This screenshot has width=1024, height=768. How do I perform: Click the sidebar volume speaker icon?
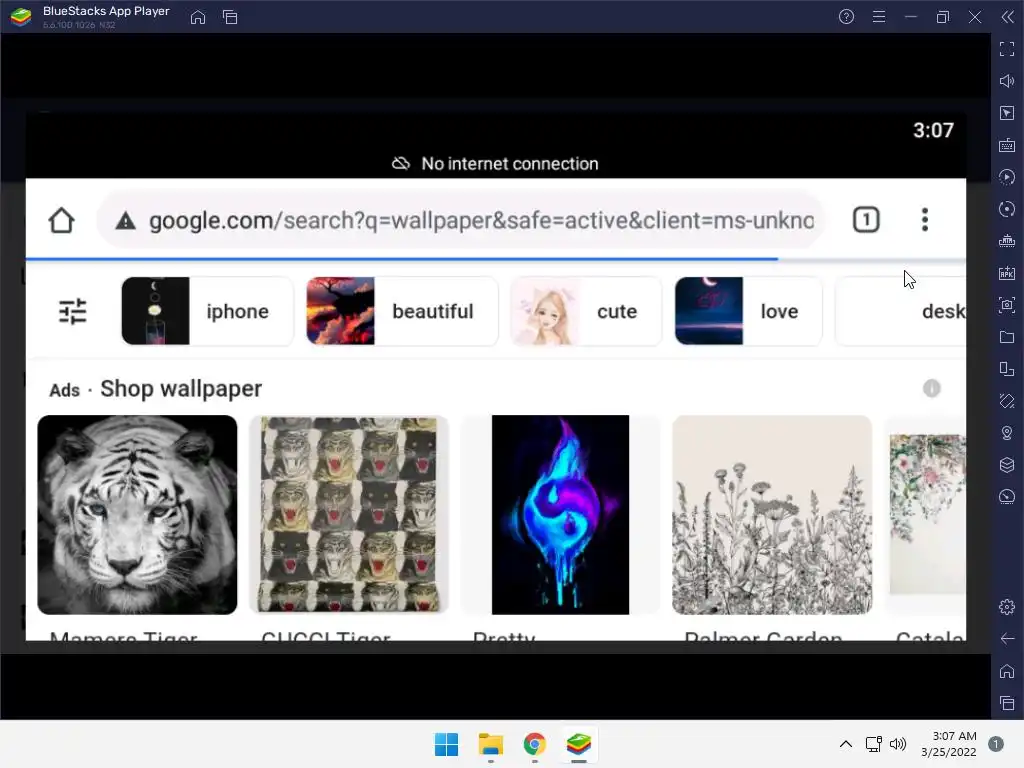coord(1007,81)
